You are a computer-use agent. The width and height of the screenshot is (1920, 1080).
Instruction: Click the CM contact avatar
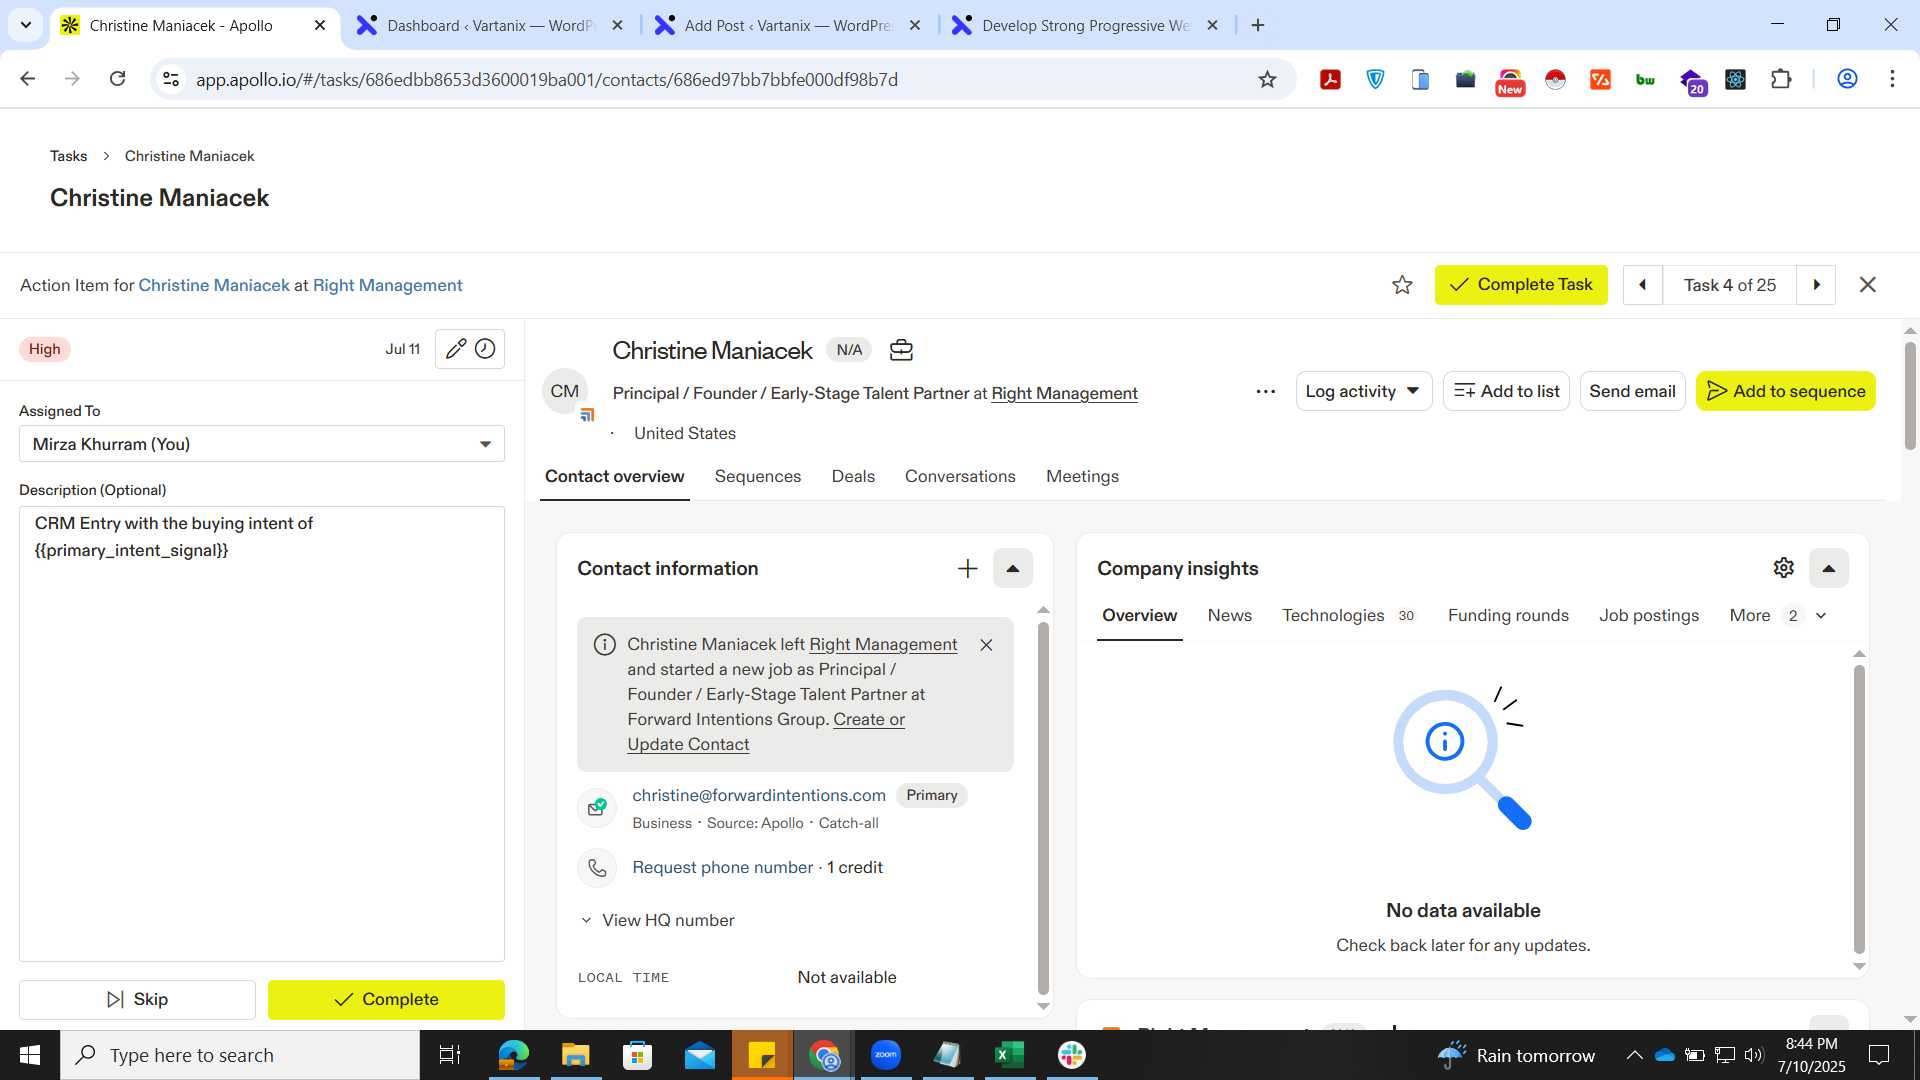pos(565,391)
